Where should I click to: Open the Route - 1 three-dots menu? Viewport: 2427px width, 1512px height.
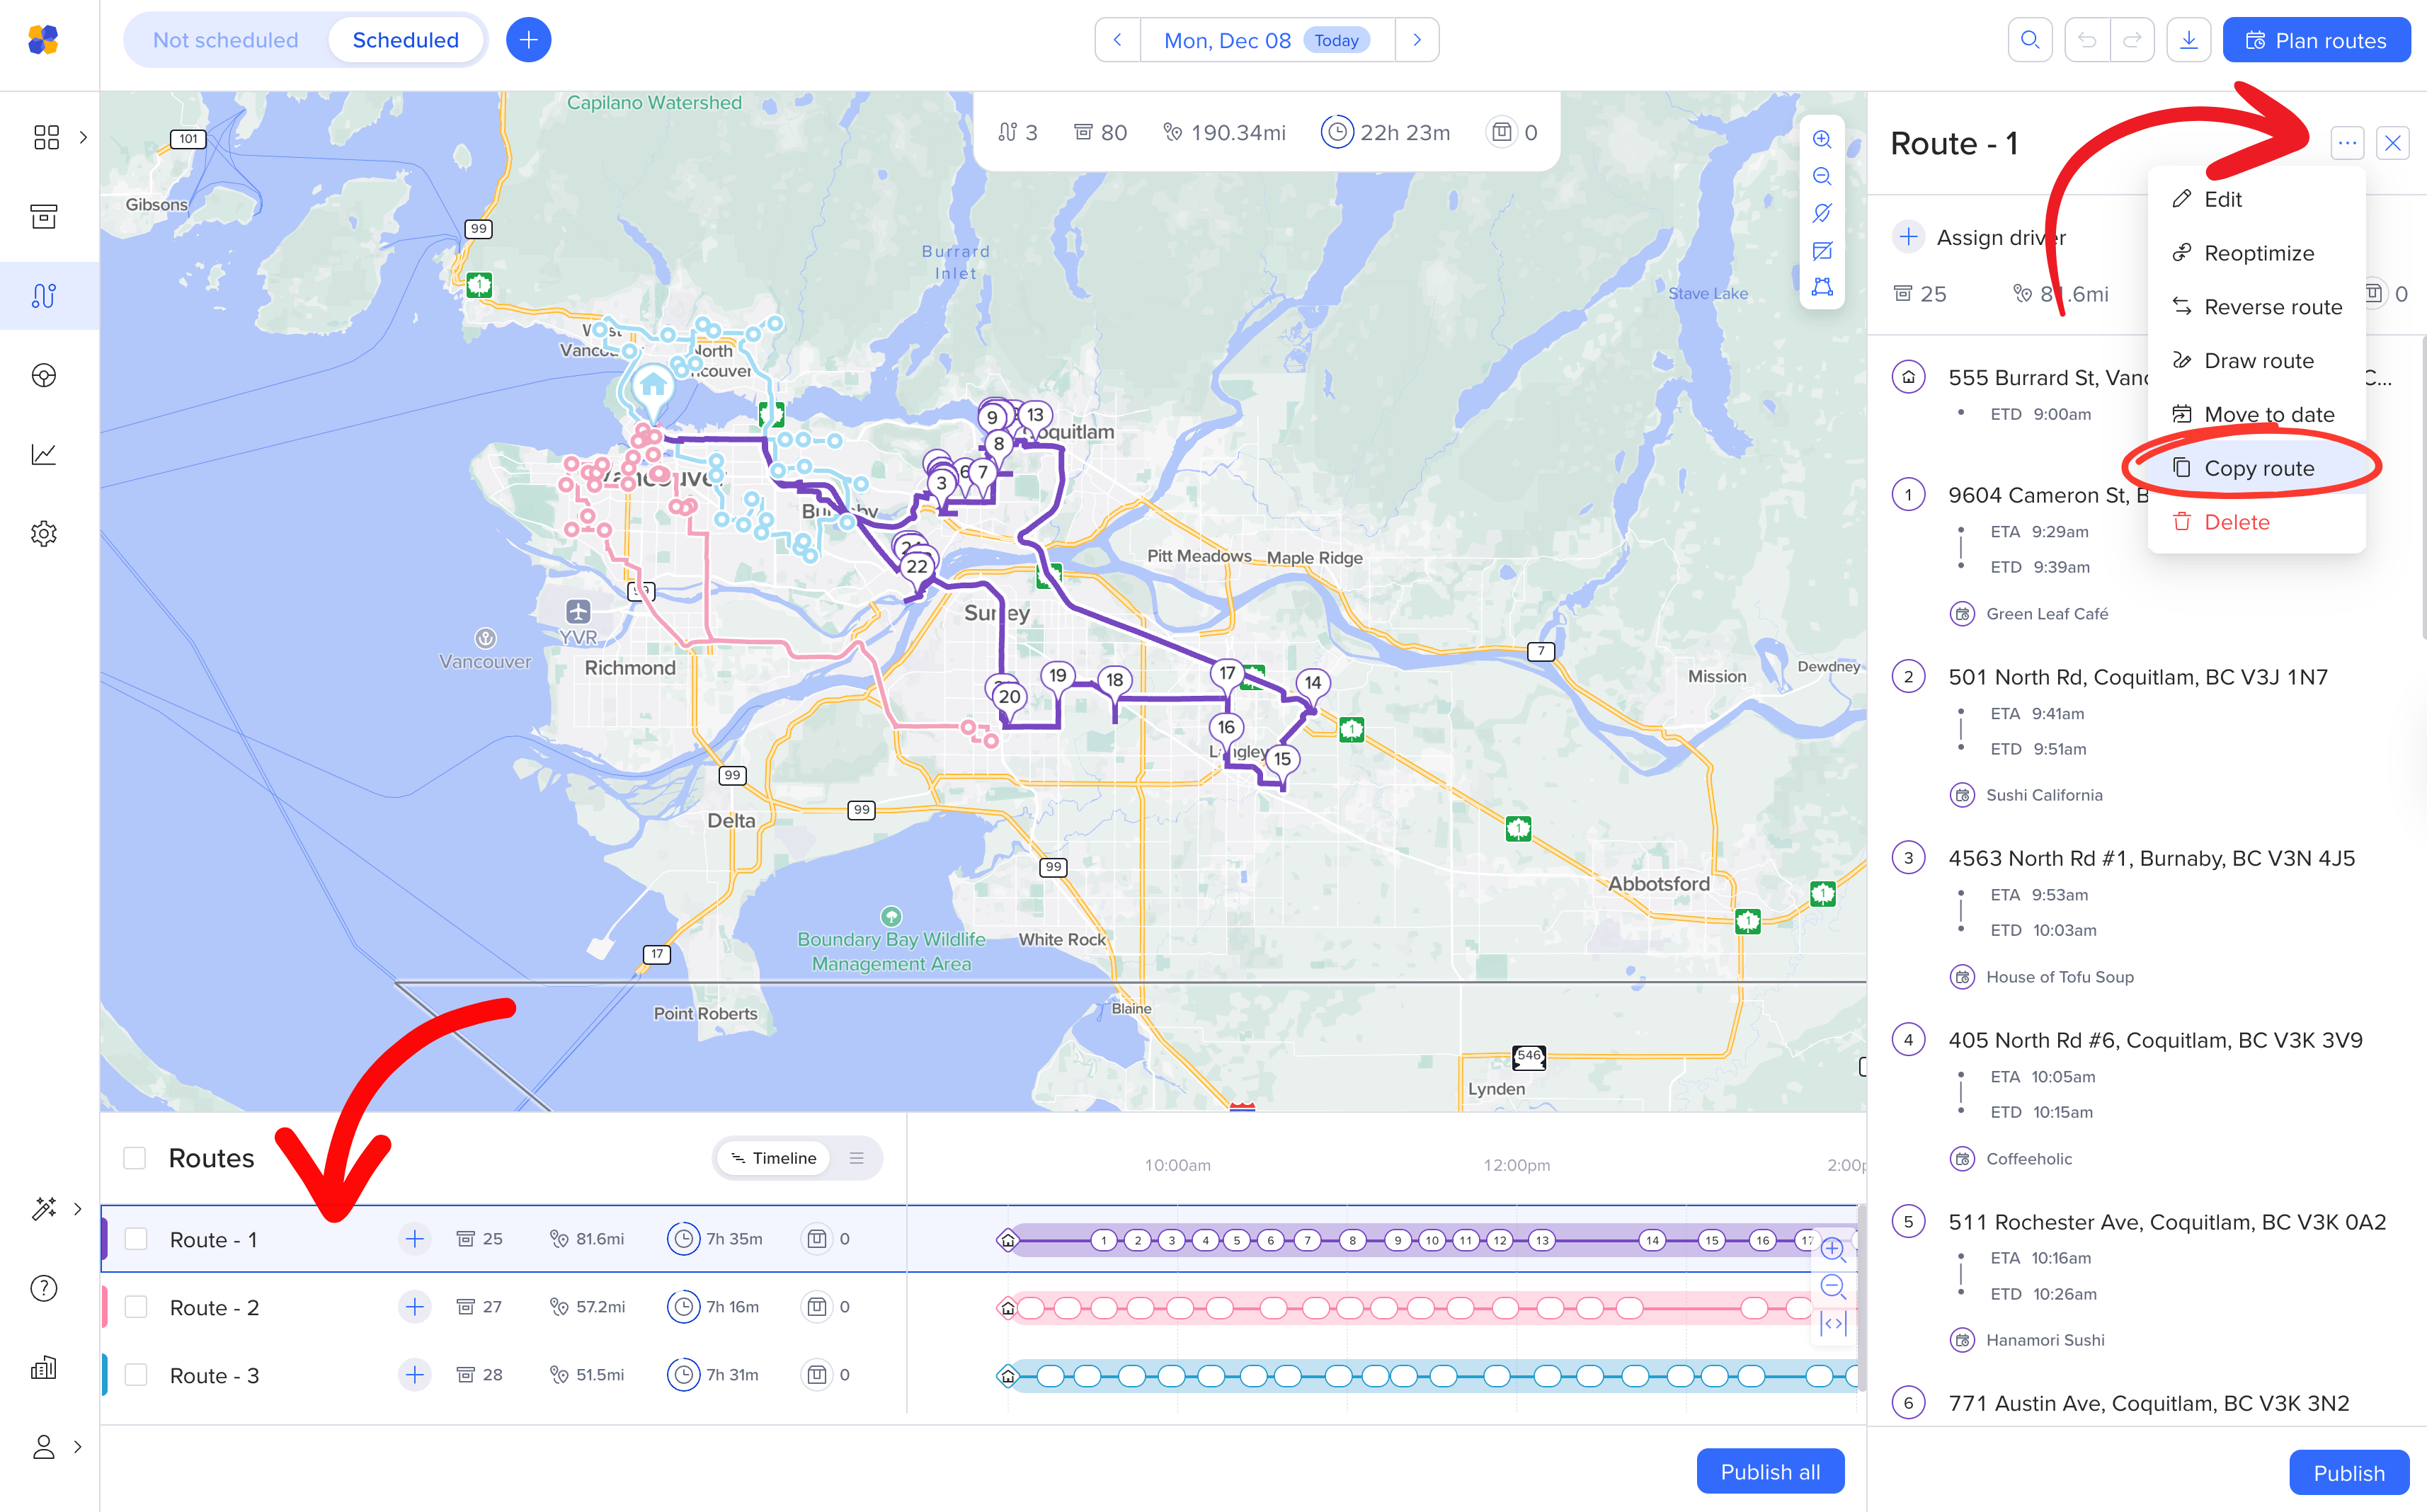pos(2346,143)
